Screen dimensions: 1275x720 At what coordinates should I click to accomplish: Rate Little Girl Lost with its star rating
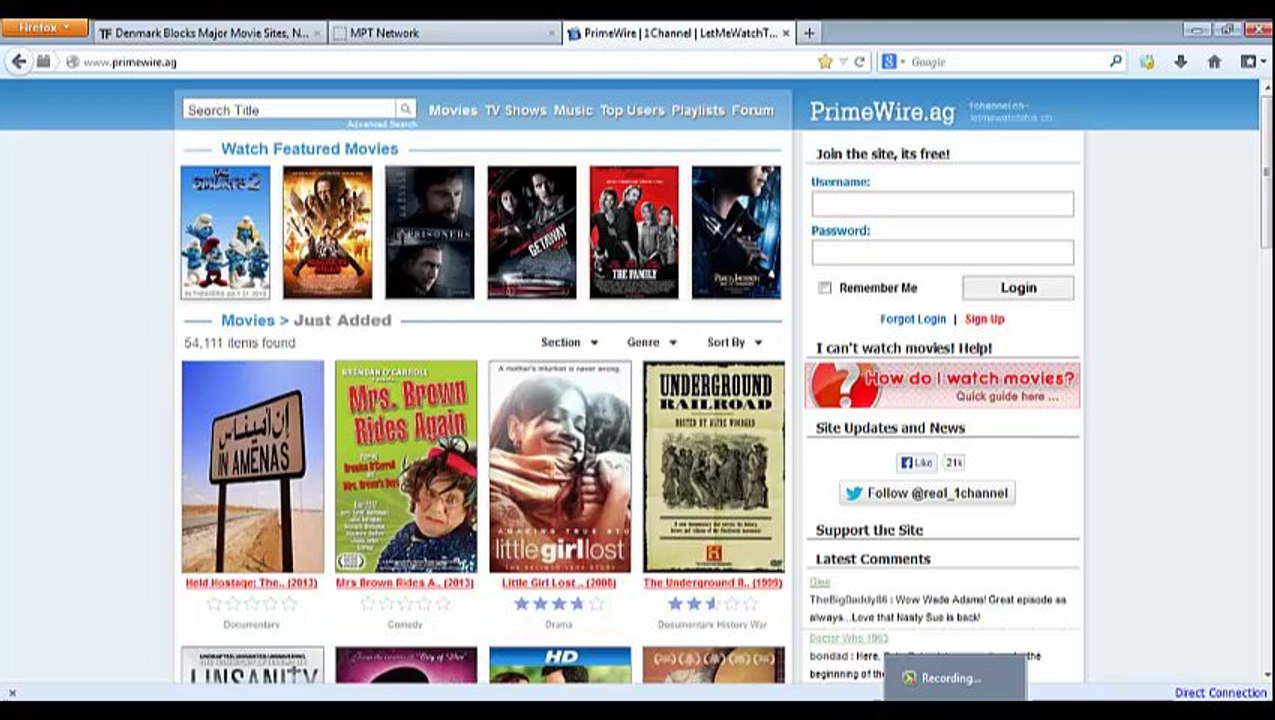coord(559,604)
